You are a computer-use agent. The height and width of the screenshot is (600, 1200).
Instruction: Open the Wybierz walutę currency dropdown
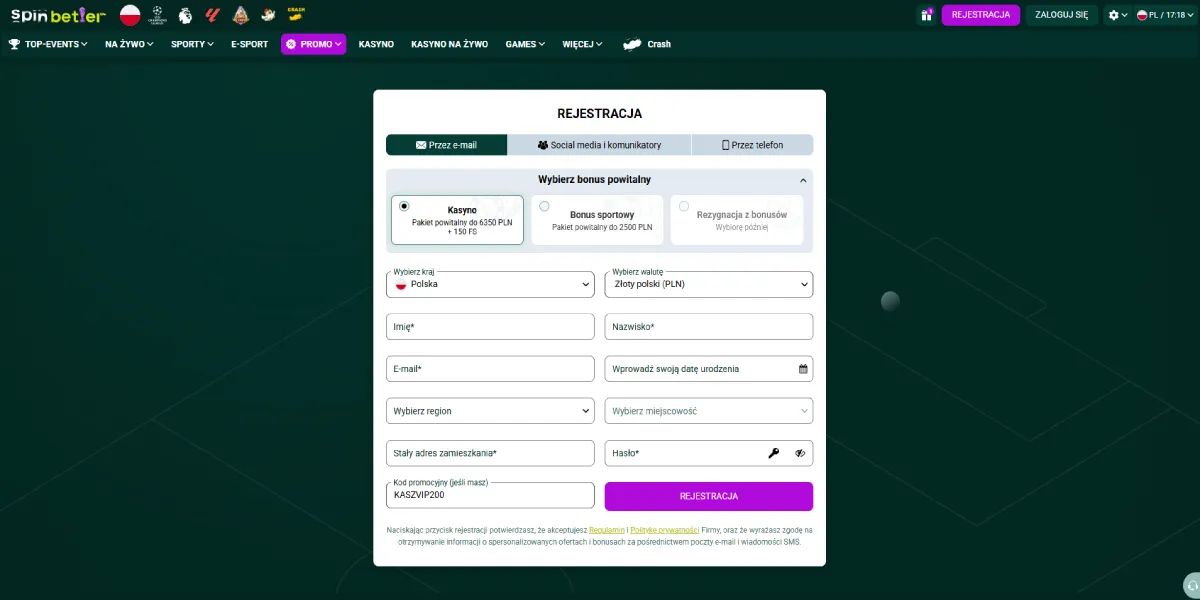(x=709, y=284)
